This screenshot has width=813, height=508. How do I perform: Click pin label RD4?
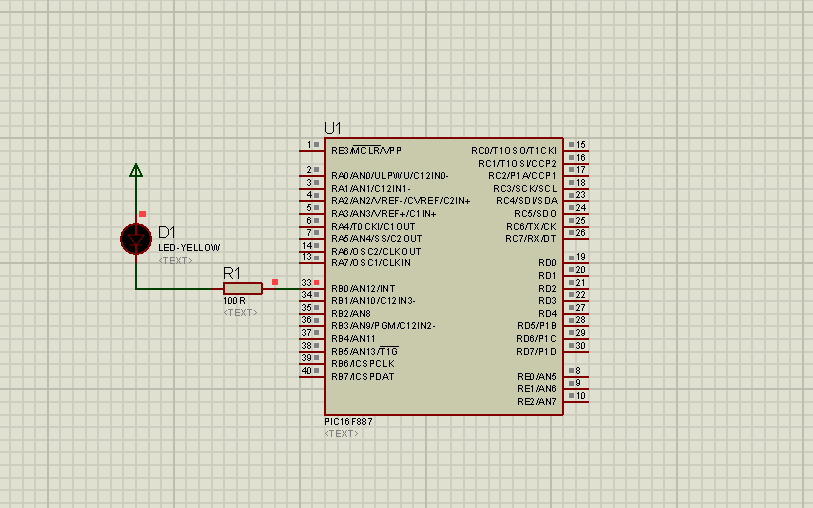click(x=548, y=314)
